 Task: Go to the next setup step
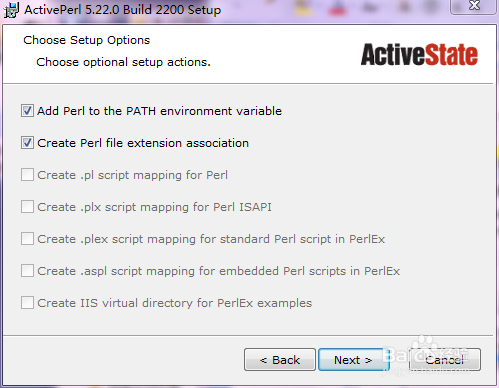tap(354, 360)
